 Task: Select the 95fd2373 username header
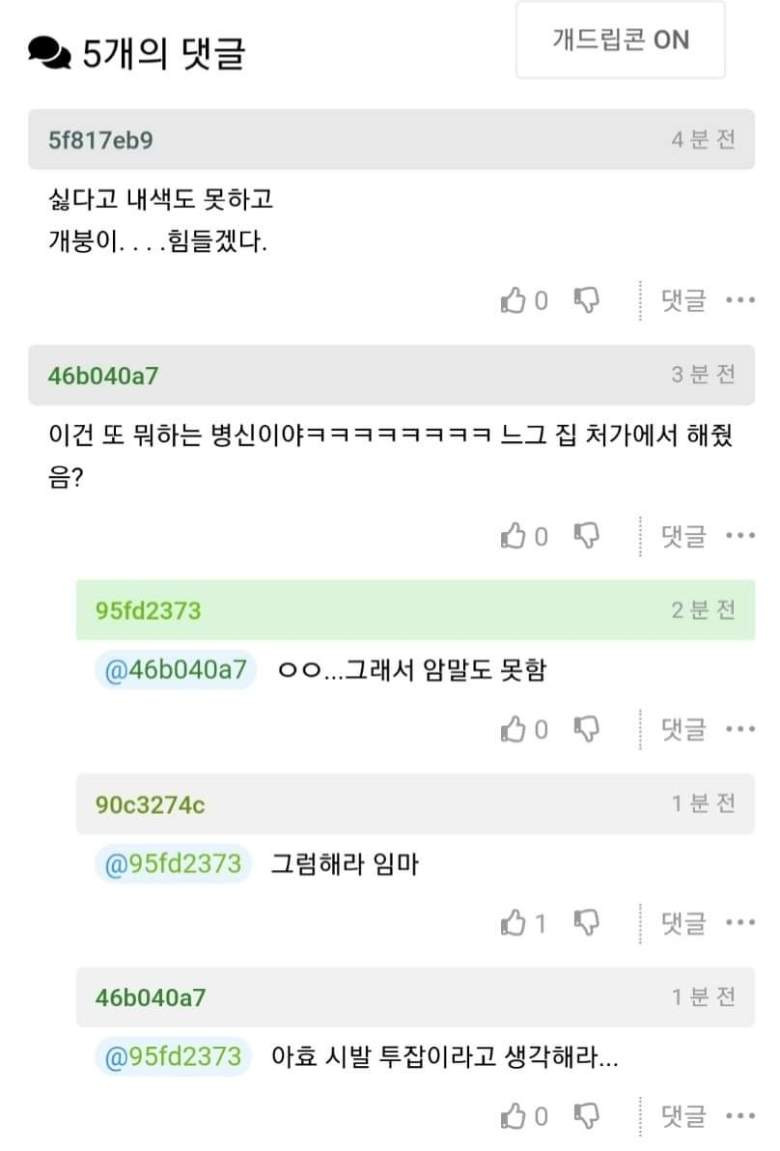click(148, 610)
